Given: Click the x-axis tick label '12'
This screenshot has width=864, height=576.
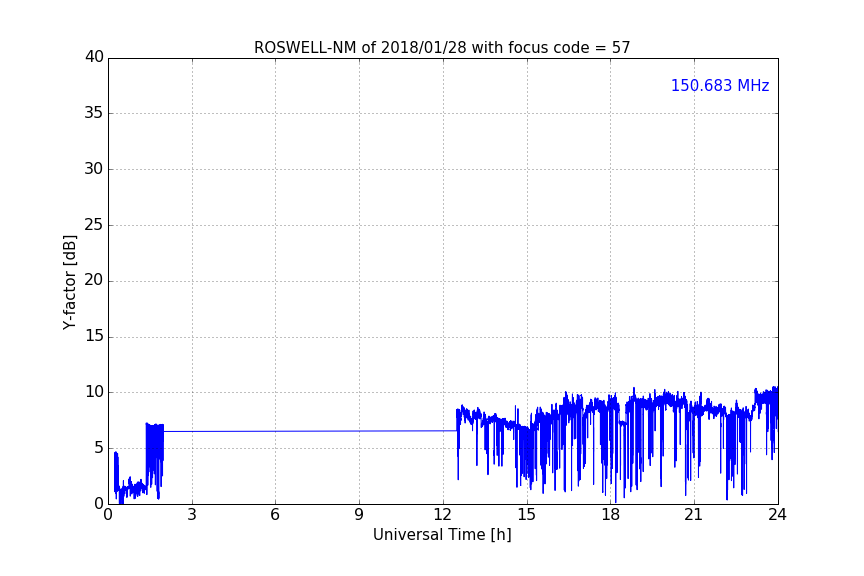Looking at the screenshot, I should [x=442, y=515].
